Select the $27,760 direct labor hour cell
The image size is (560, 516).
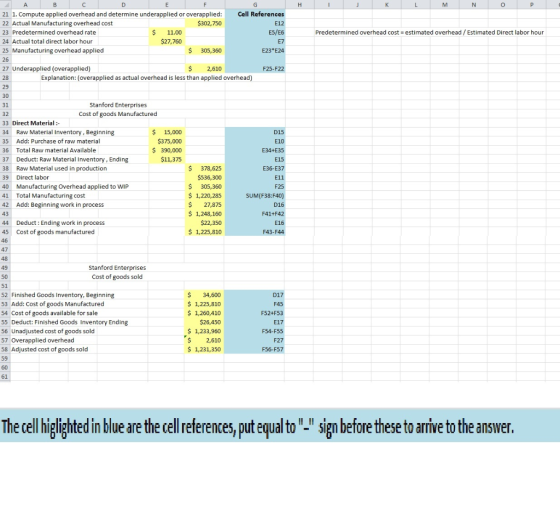[x=167, y=41]
